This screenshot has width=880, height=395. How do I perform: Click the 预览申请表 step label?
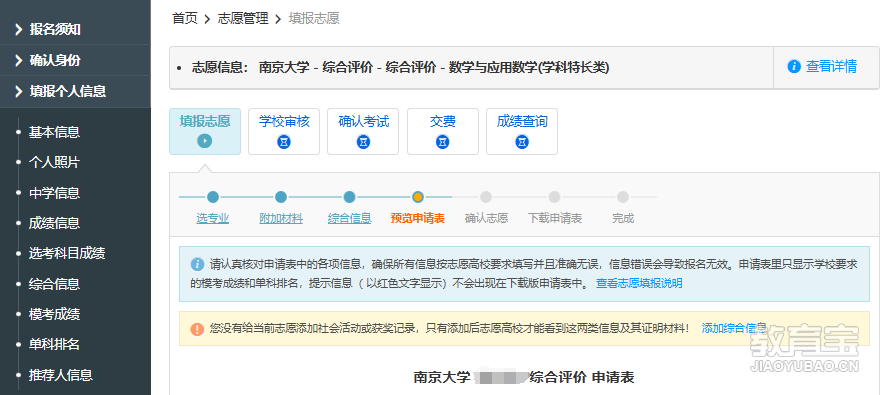418,218
